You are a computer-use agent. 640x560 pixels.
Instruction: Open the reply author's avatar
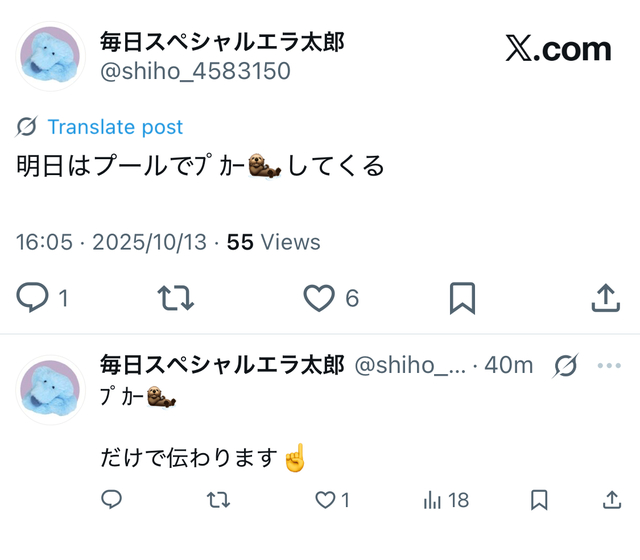[x=51, y=389]
